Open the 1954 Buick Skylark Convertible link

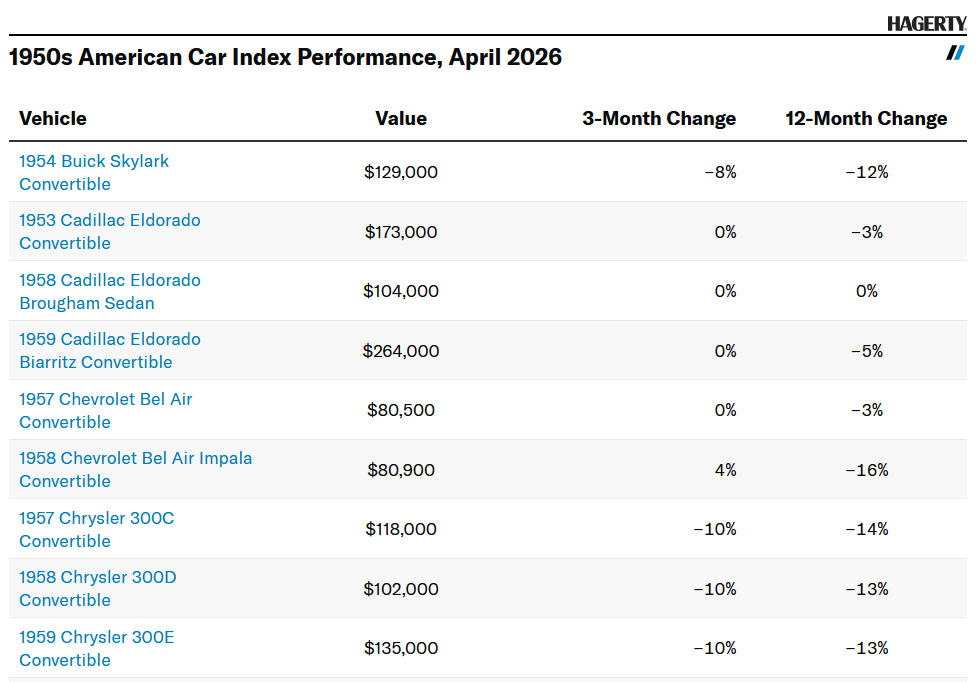tap(94, 172)
